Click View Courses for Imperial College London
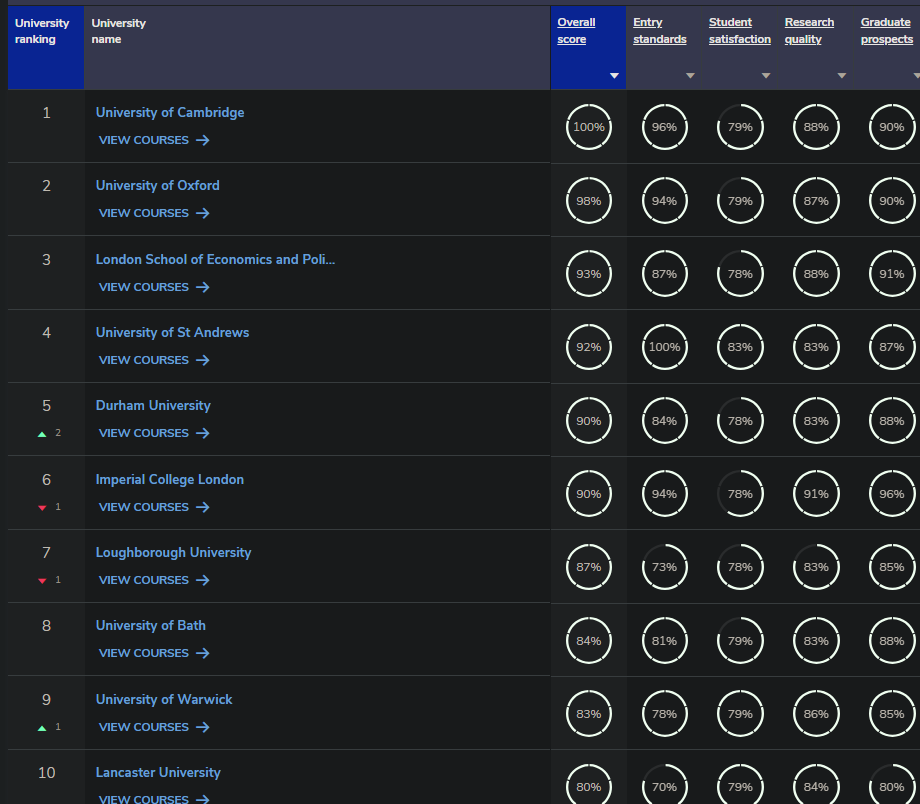 (x=154, y=507)
